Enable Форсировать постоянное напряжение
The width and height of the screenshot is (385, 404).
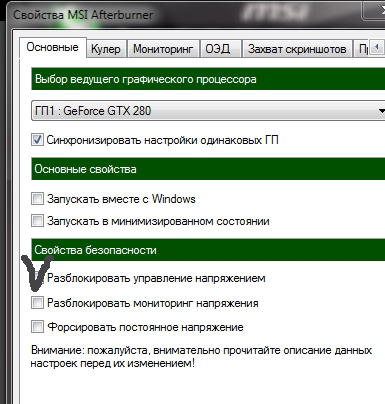pos(37,327)
